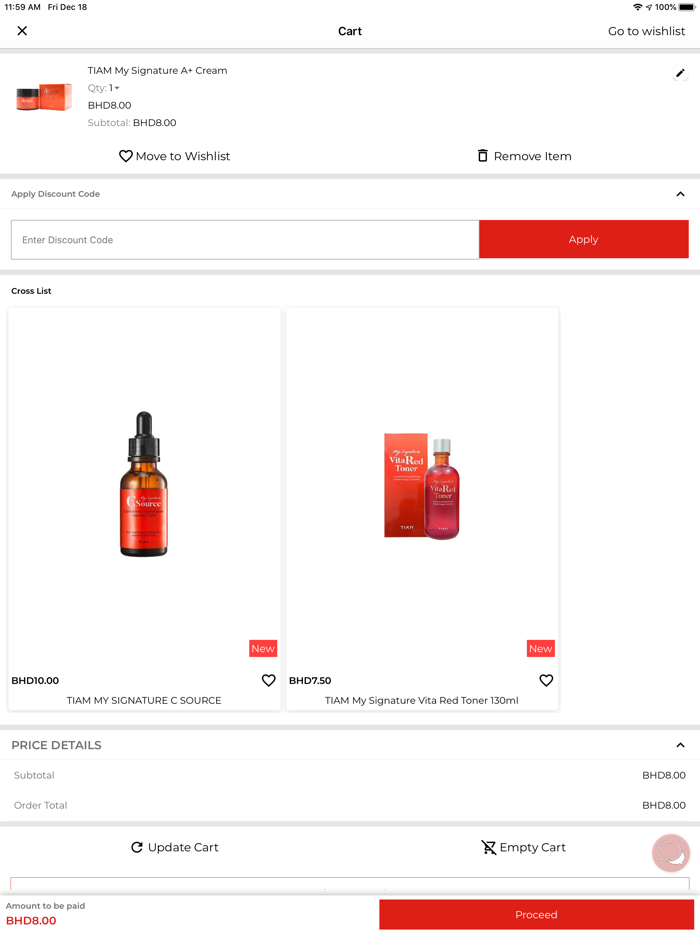Tap heart icon beside Move to Wishlist

[x=126, y=156]
